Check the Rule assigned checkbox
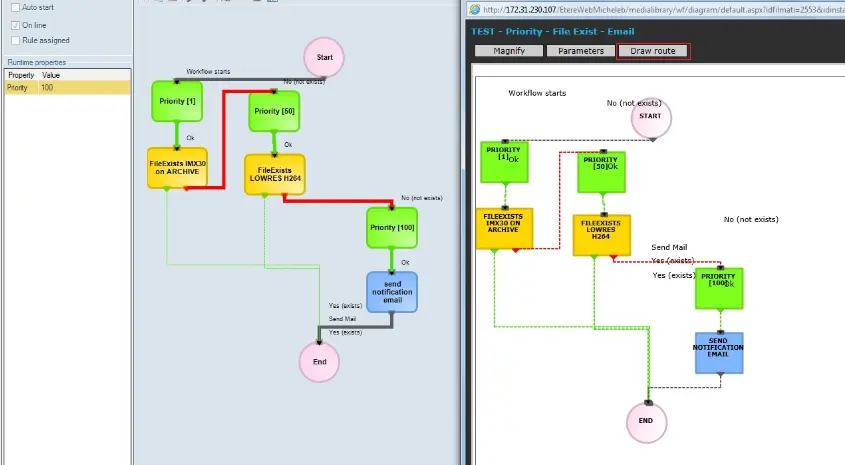 tap(14, 40)
